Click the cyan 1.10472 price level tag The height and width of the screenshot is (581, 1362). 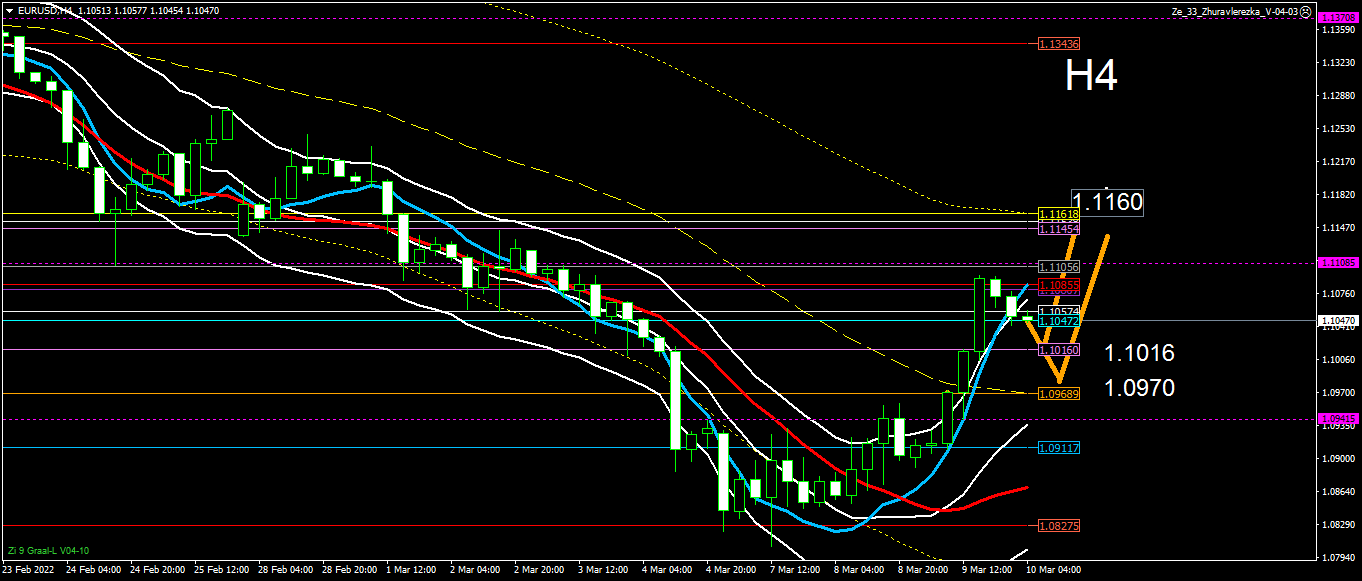click(x=1058, y=321)
